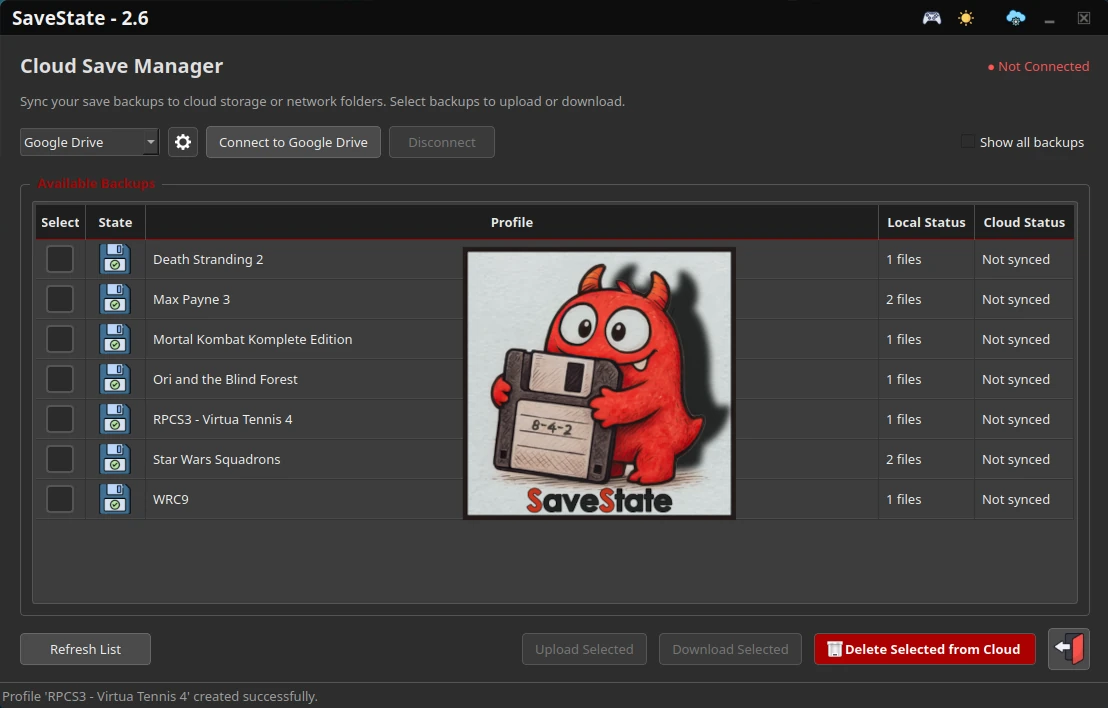Click the Not Connected status indicator
This screenshot has width=1108, height=708.
click(x=1038, y=66)
